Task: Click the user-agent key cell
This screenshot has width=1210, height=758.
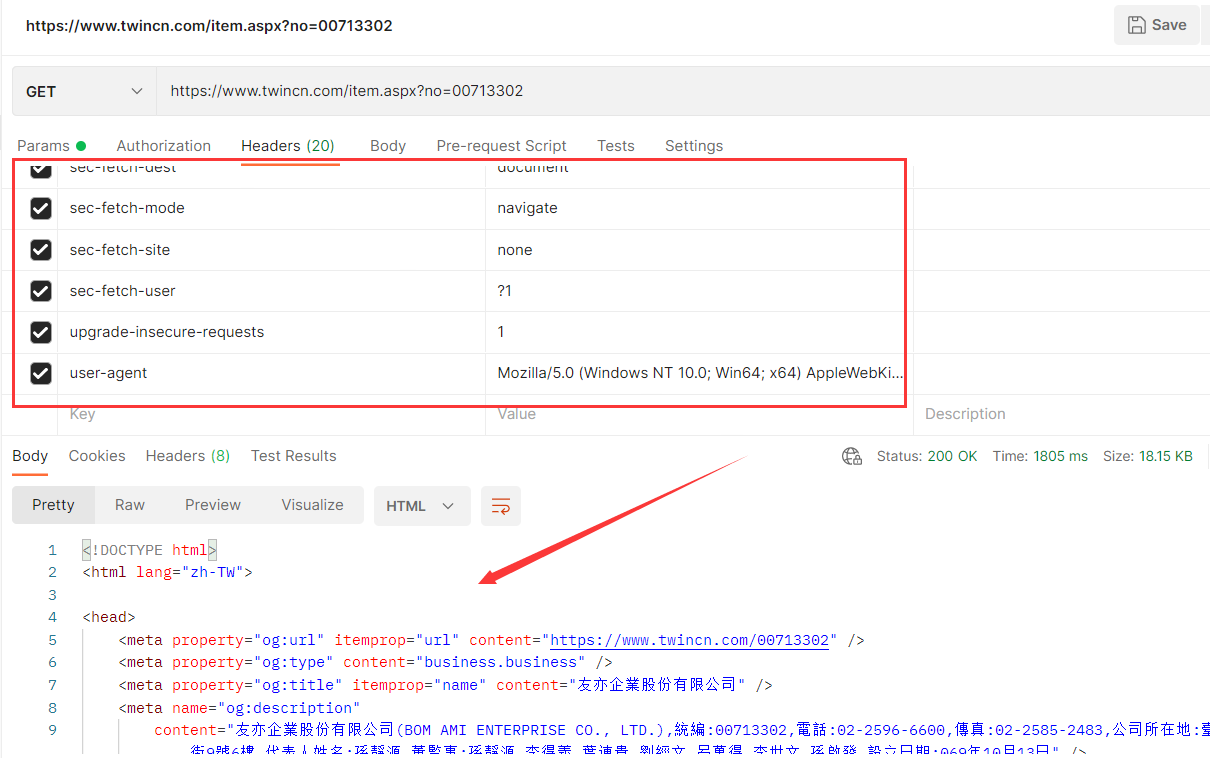Action: tap(271, 373)
